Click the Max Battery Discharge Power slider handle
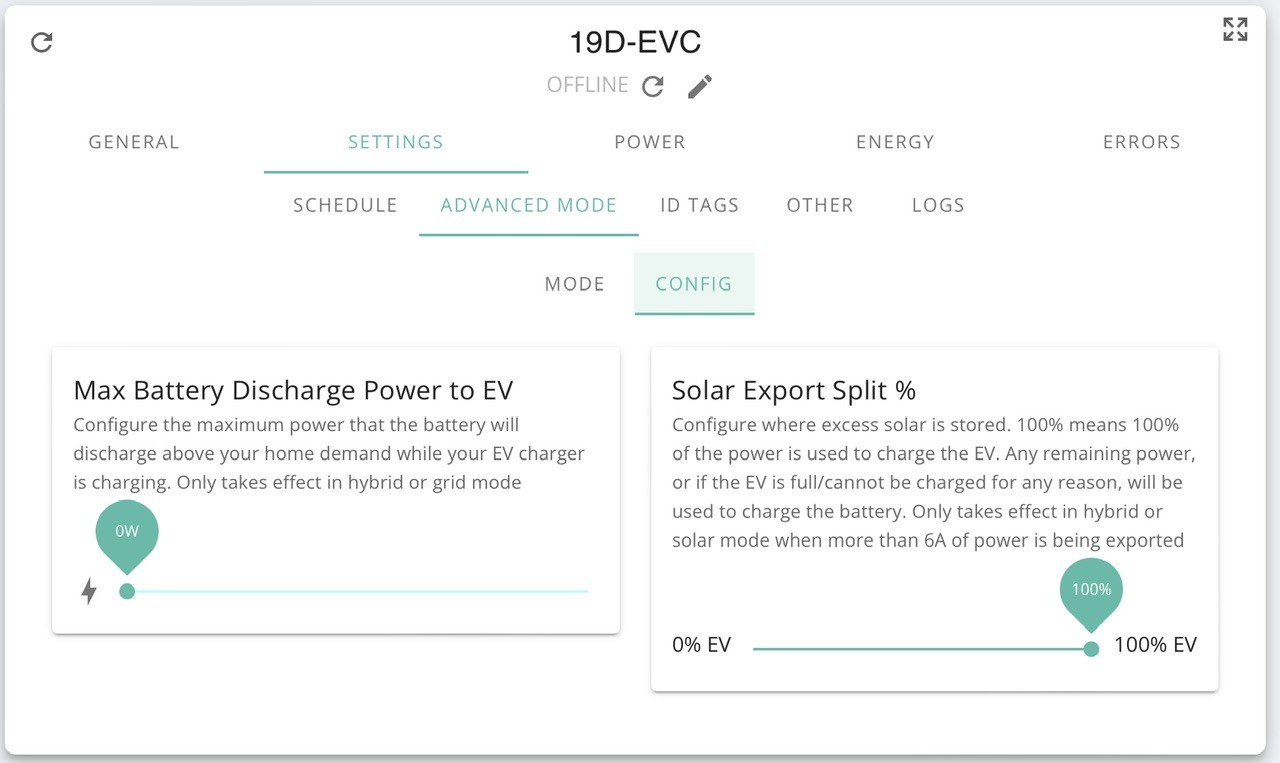Viewport: 1280px width, 763px height. tap(127, 591)
